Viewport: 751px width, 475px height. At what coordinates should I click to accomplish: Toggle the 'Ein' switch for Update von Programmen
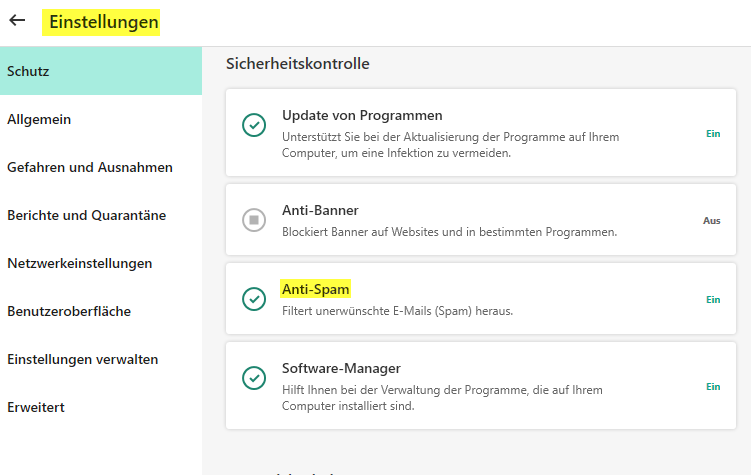point(713,133)
